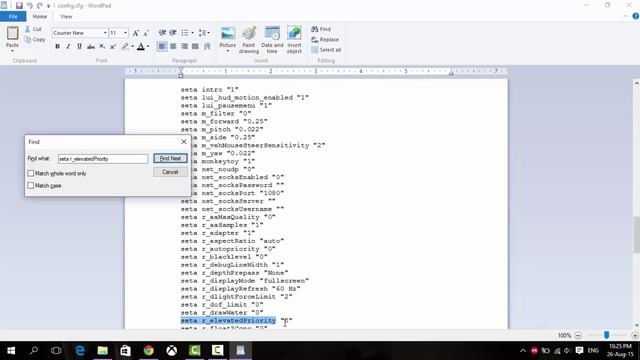Click the line spacing icon
Viewport: 640px width, 360px height.
202,33
